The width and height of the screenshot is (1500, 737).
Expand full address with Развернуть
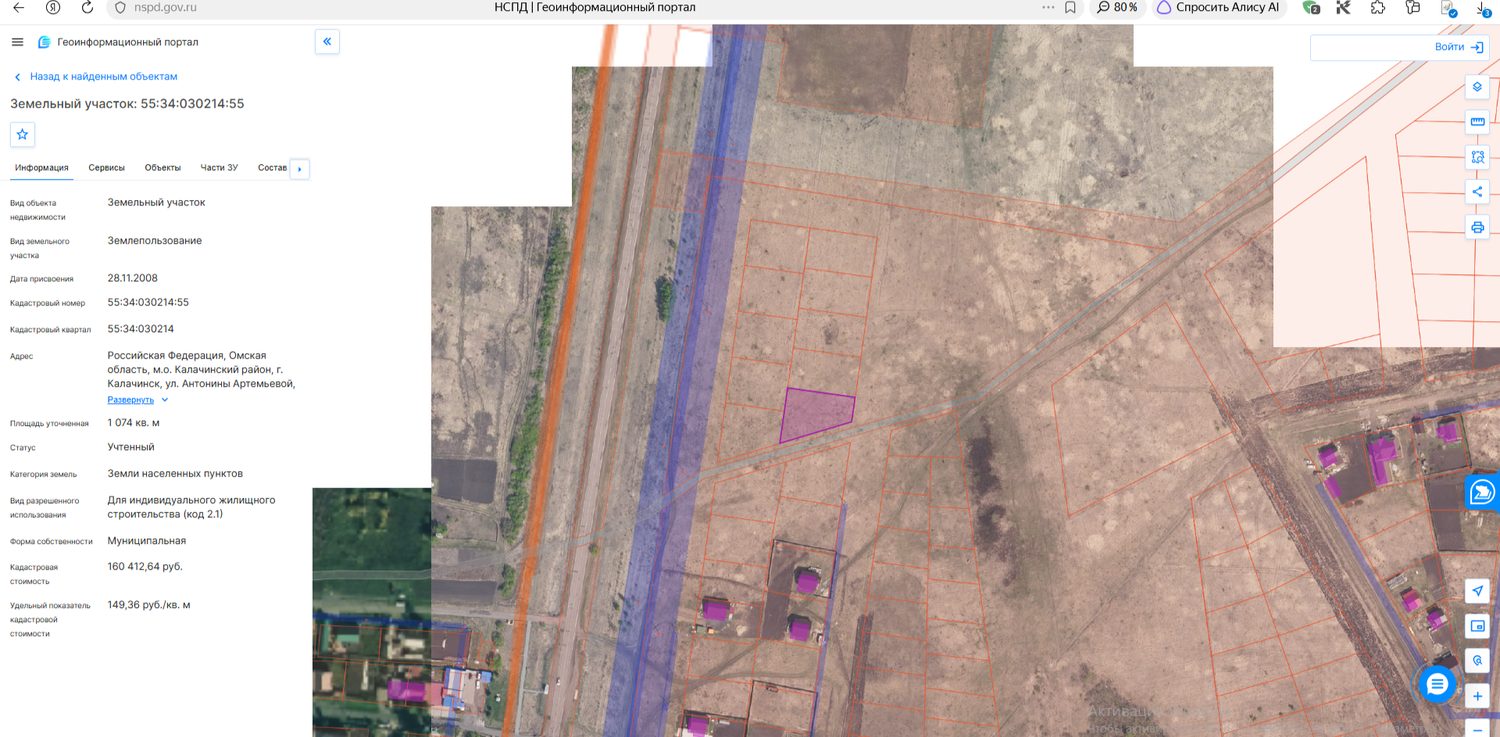pos(138,400)
